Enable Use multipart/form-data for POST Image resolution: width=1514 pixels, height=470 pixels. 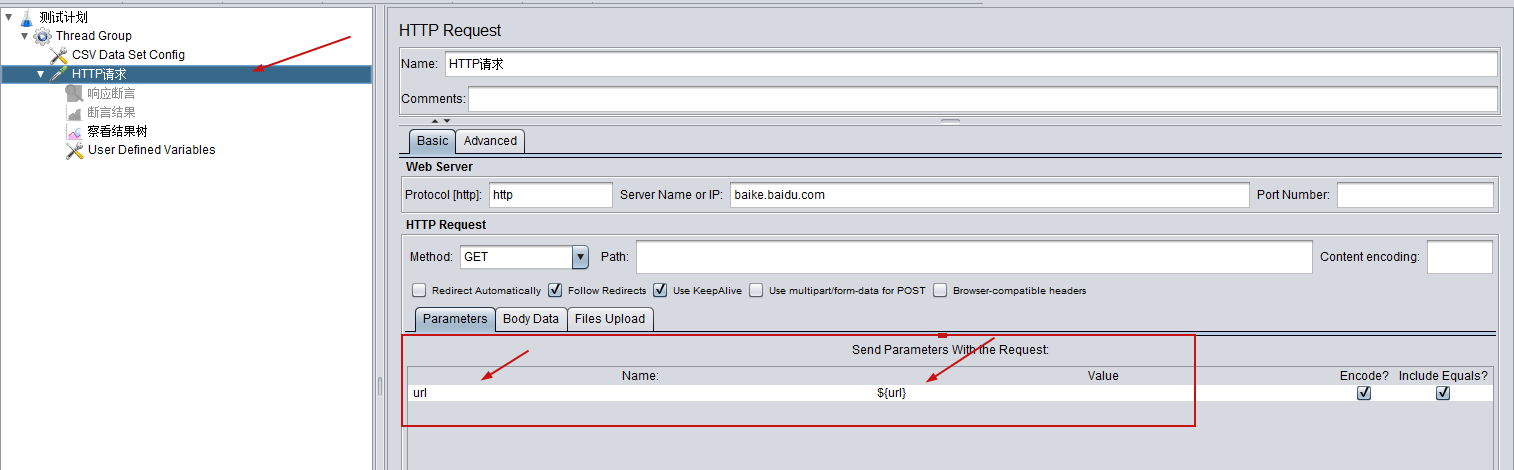756,291
